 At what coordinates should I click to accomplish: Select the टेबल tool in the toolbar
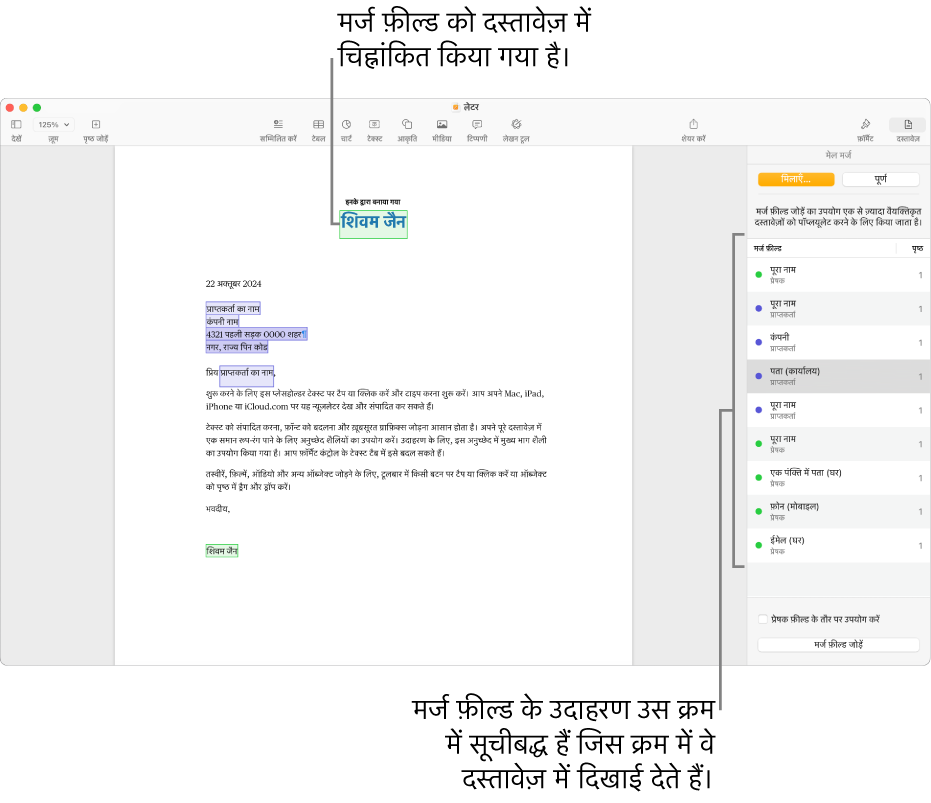coord(317,124)
